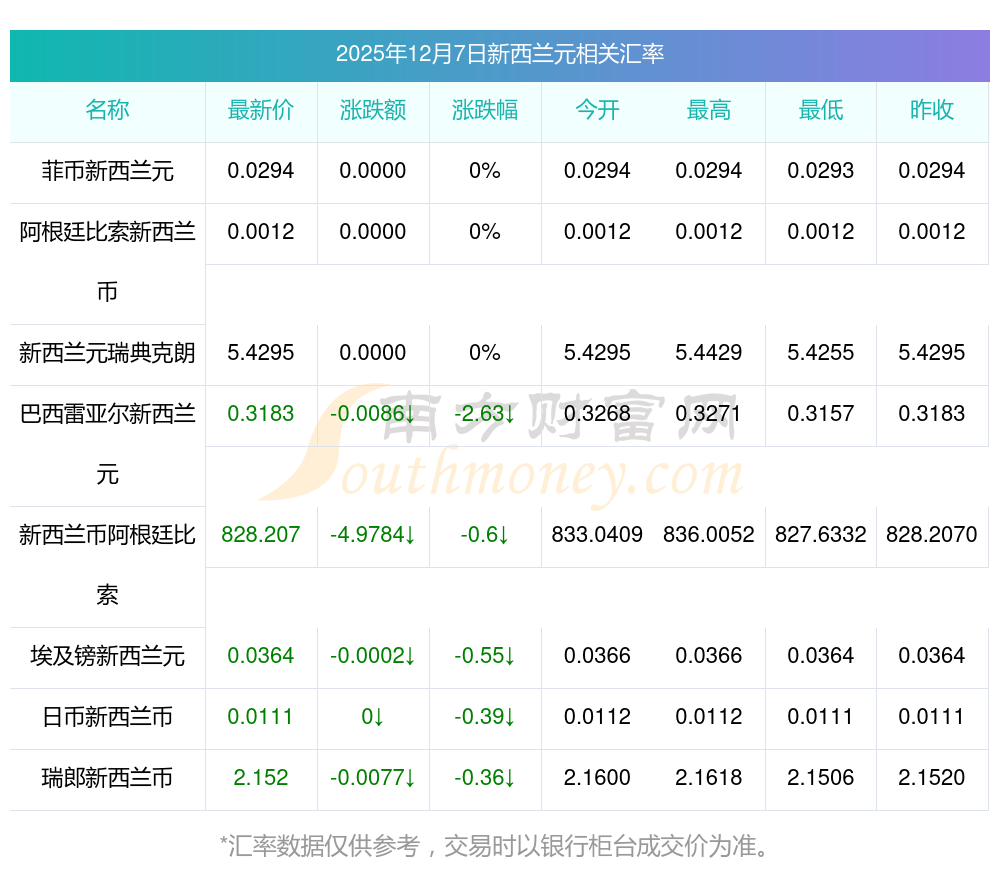This screenshot has width=1000, height=877.
Task: Select the 瑞郎新西兰币 row name
Action: coord(107,778)
